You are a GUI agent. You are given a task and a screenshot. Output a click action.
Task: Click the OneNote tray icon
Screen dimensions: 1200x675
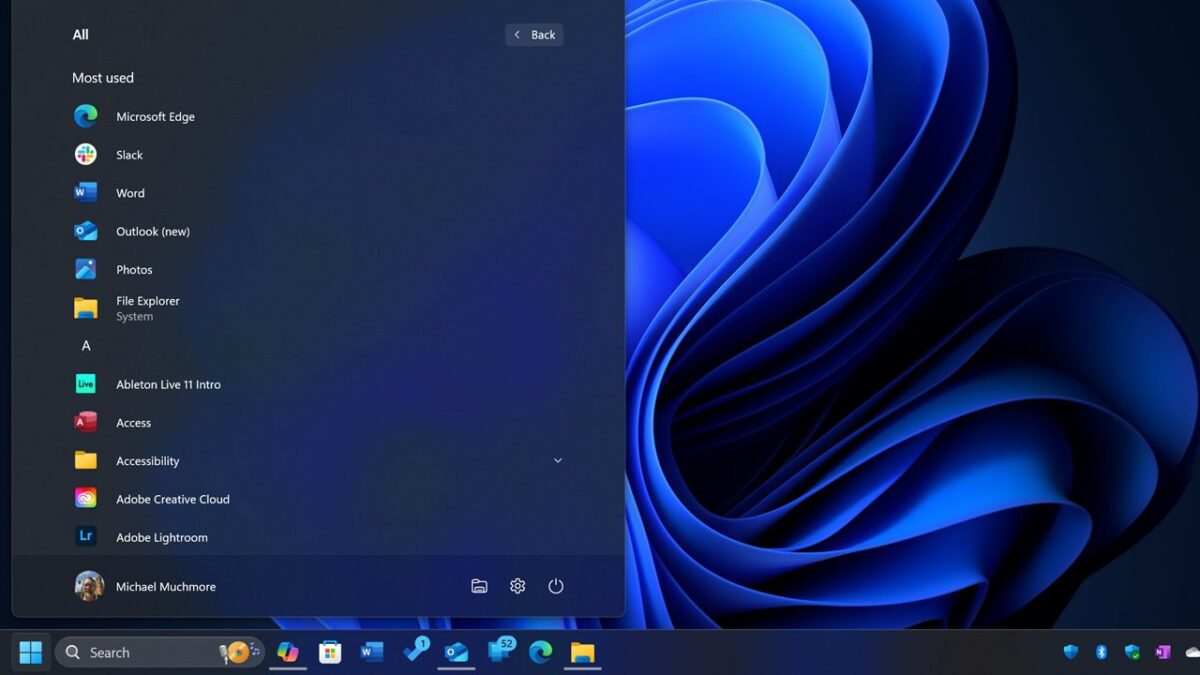click(1162, 652)
